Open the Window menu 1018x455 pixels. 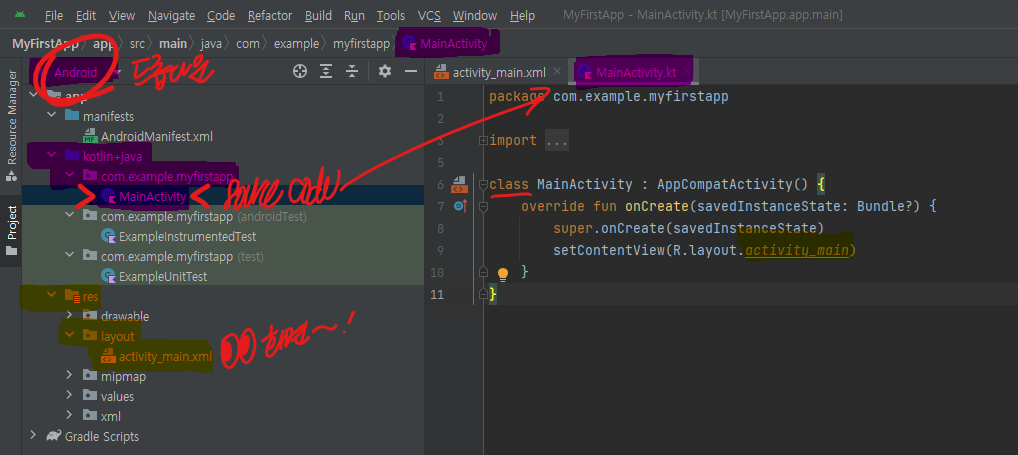pos(475,16)
